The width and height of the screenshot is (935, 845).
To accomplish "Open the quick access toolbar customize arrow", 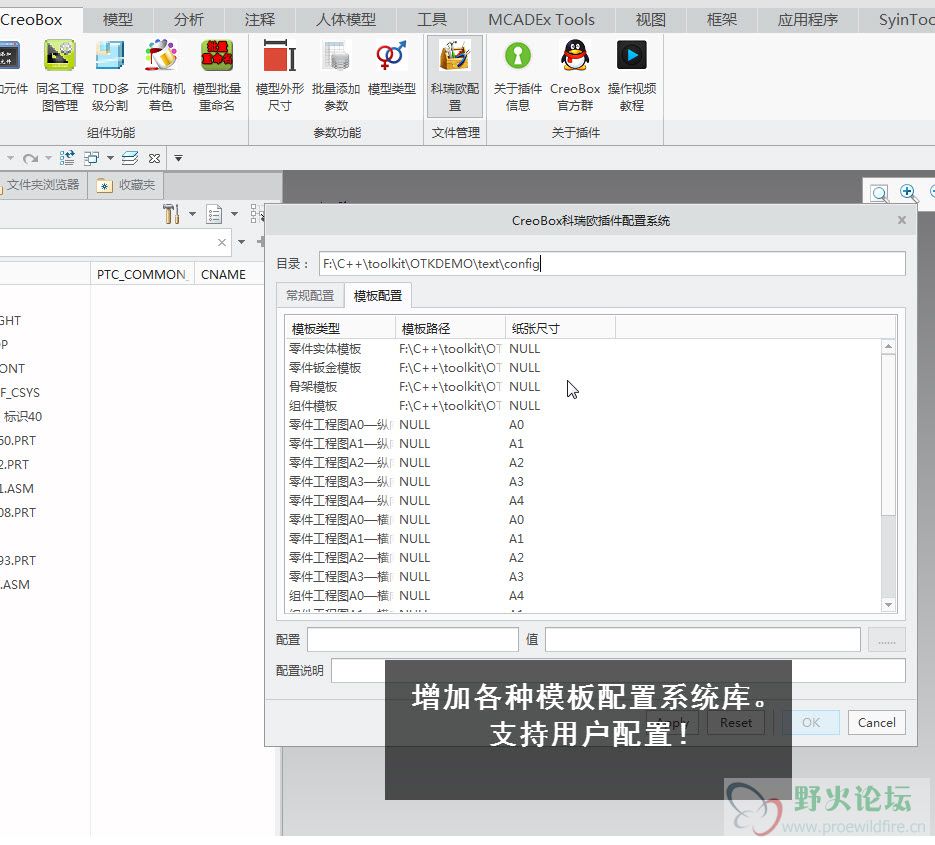I will [x=178, y=159].
